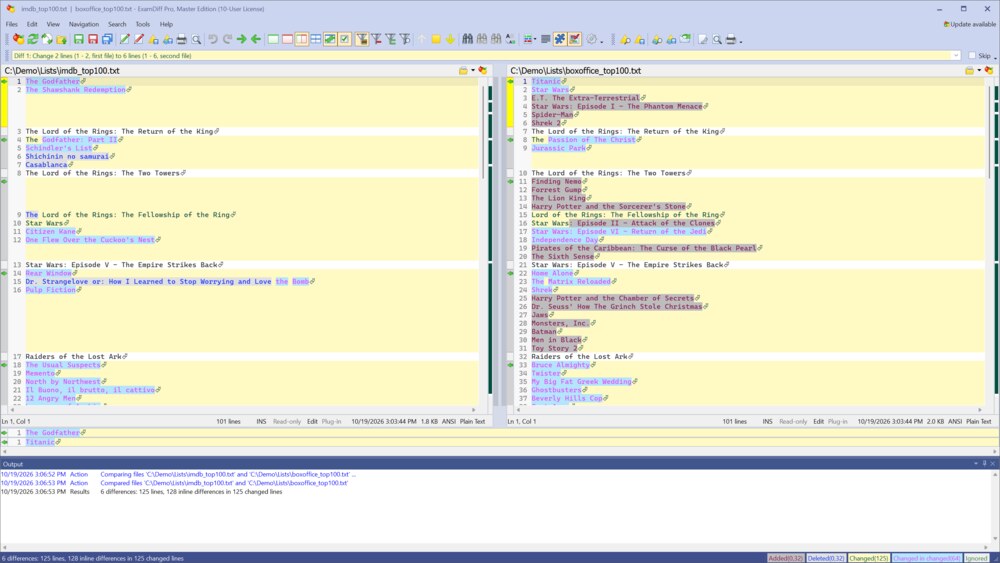
Task: Click the filter icon with red line
Action: (x=376, y=40)
